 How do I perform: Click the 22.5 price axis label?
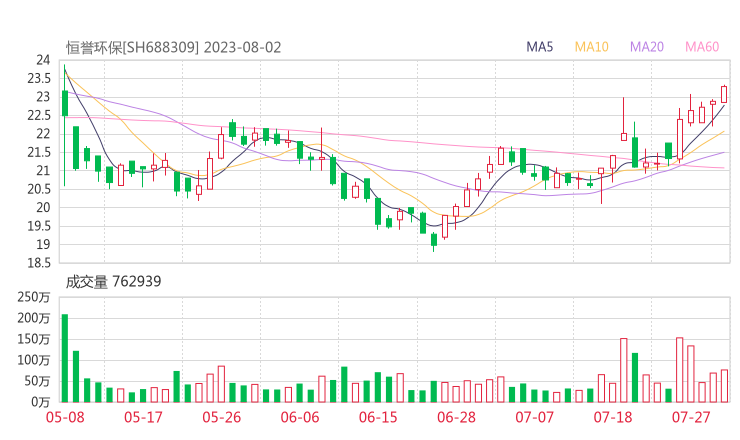(39, 115)
